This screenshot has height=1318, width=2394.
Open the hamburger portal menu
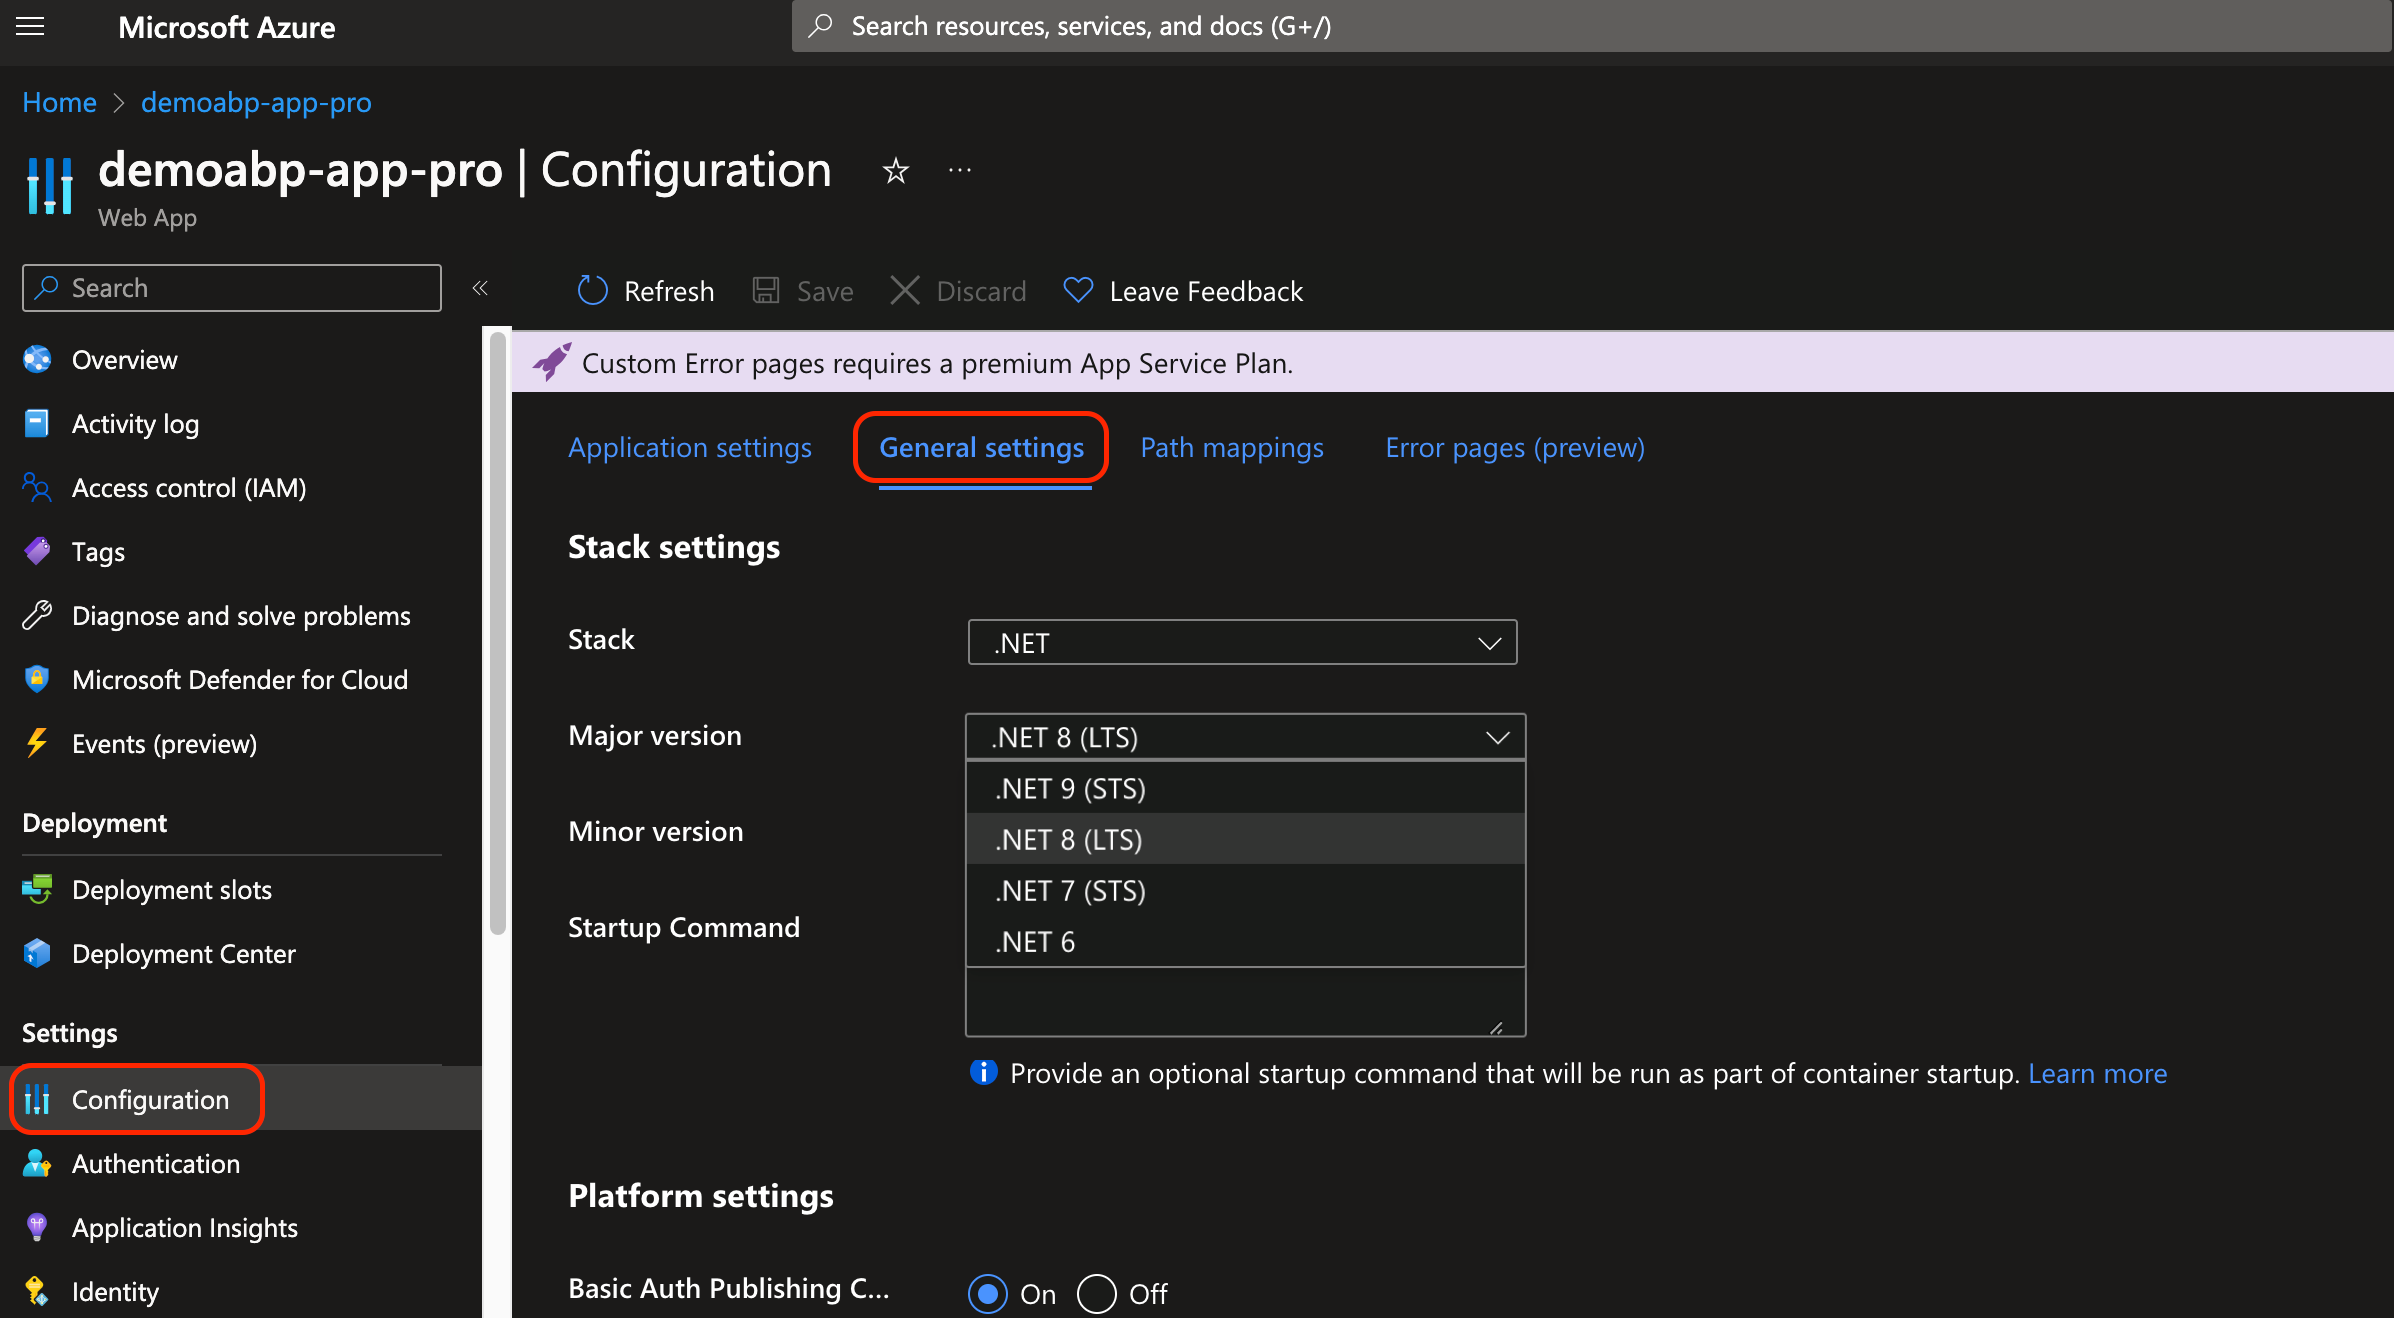(30, 26)
